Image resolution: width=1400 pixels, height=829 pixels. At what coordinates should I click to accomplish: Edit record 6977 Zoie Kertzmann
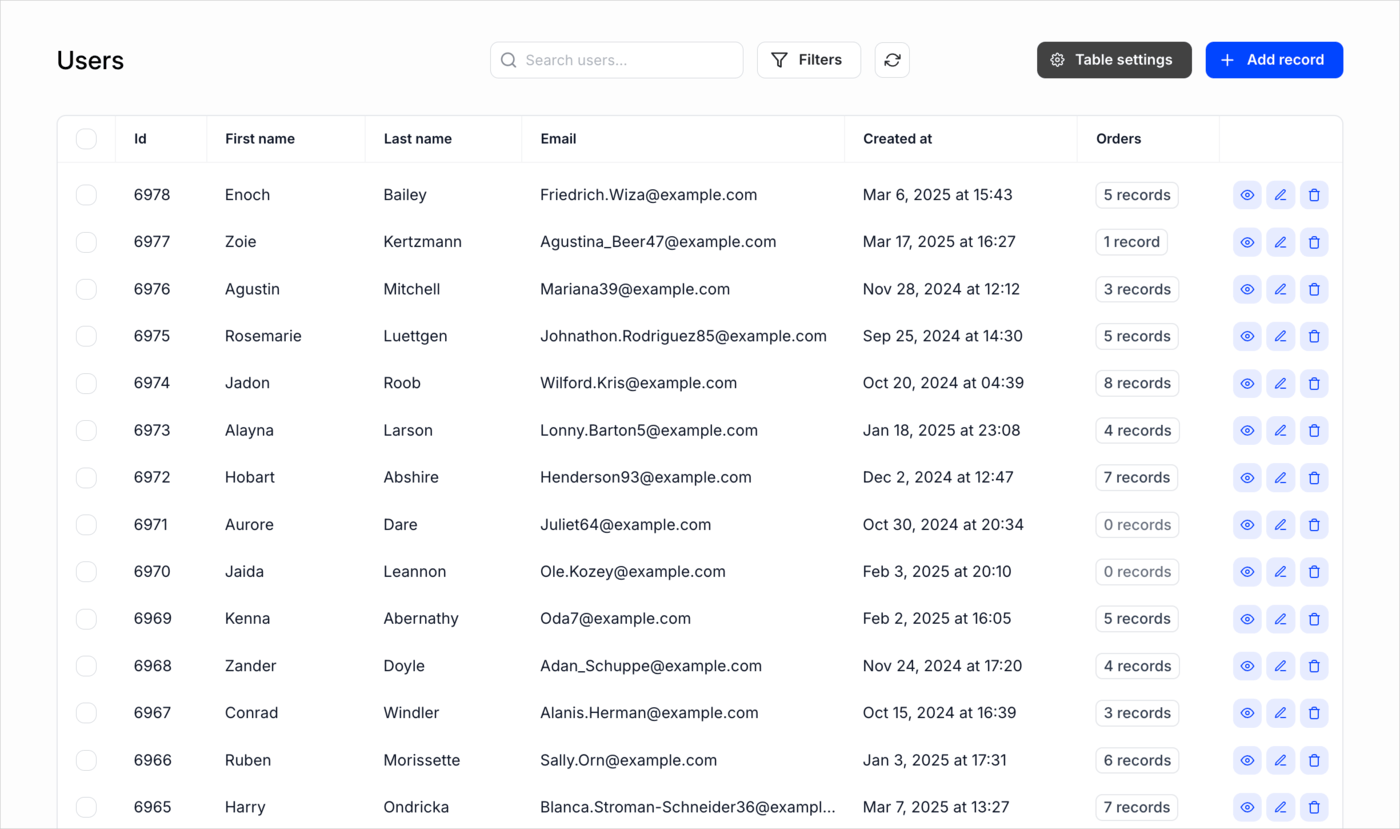pyautogui.click(x=1281, y=242)
